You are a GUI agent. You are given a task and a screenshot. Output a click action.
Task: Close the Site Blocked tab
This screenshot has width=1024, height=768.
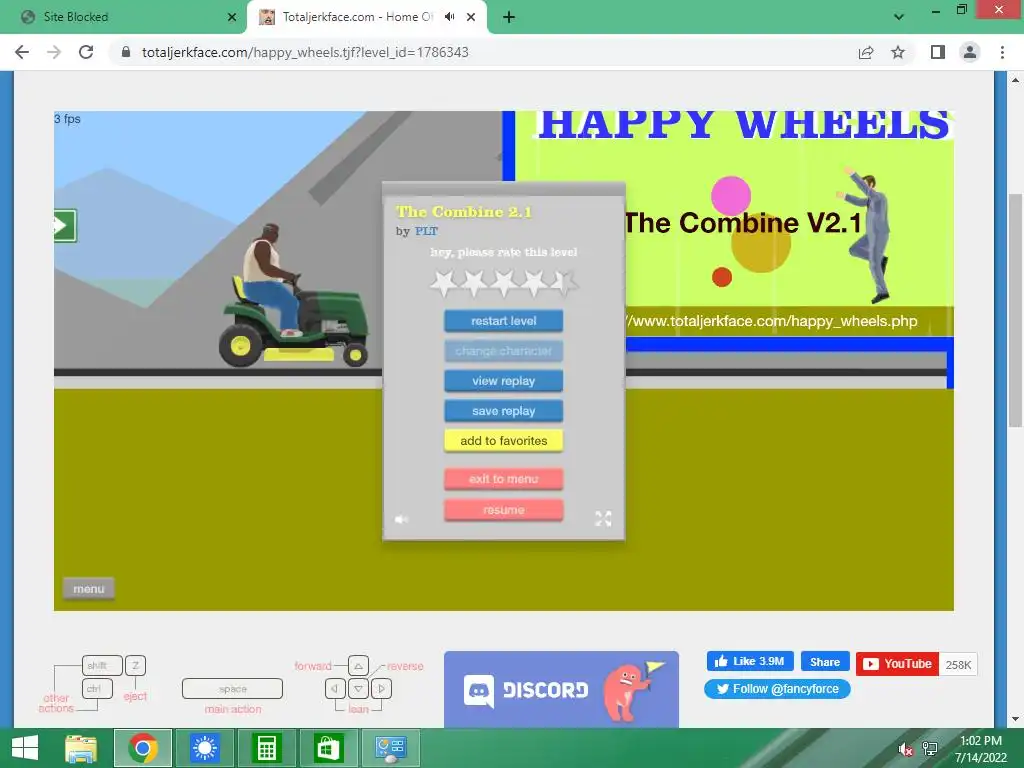coord(232,17)
